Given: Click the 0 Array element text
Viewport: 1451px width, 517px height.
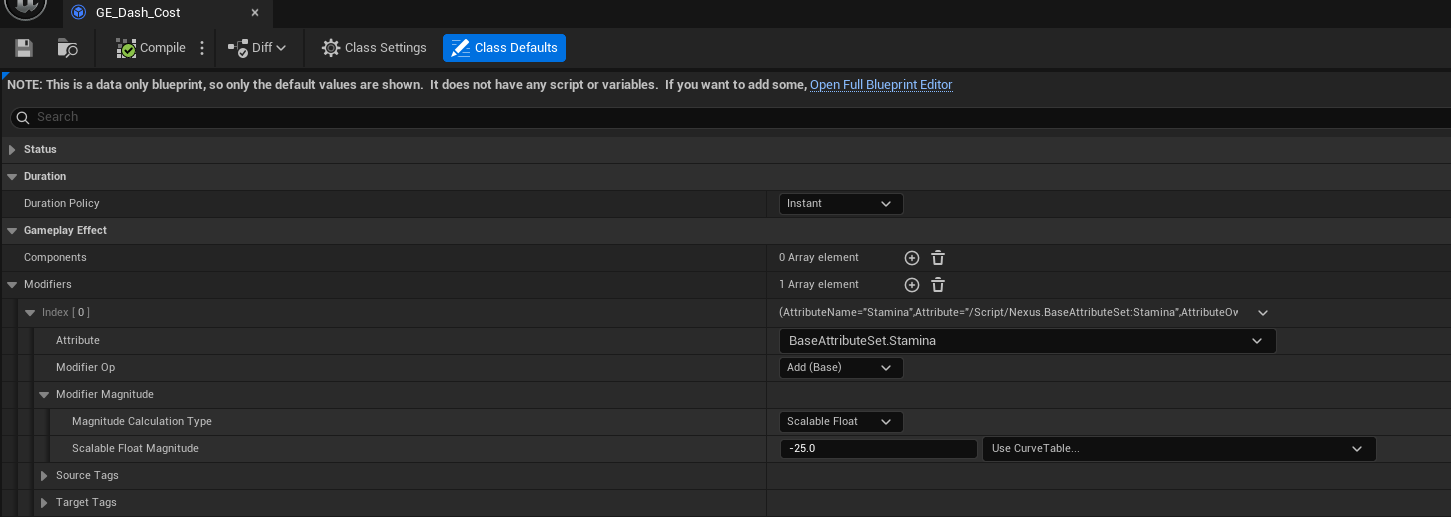Looking at the screenshot, I should tap(819, 258).
